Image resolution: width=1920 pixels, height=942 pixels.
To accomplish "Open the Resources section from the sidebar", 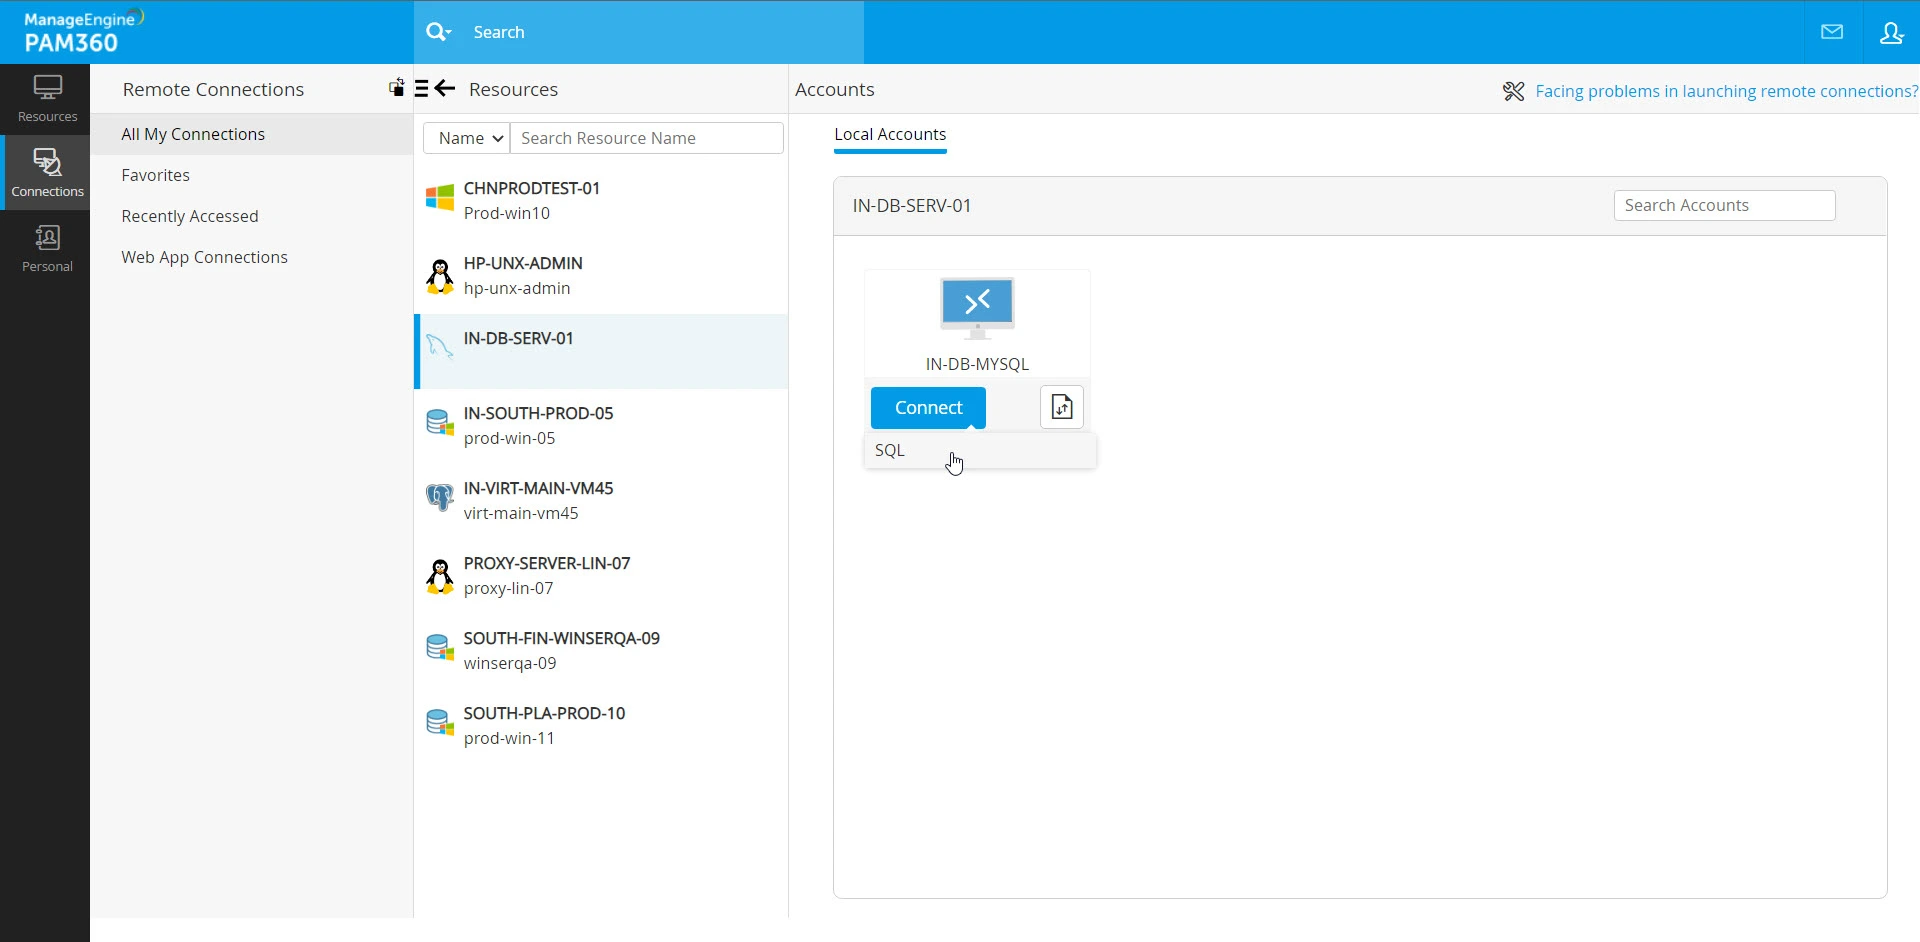I will coord(46,97).
